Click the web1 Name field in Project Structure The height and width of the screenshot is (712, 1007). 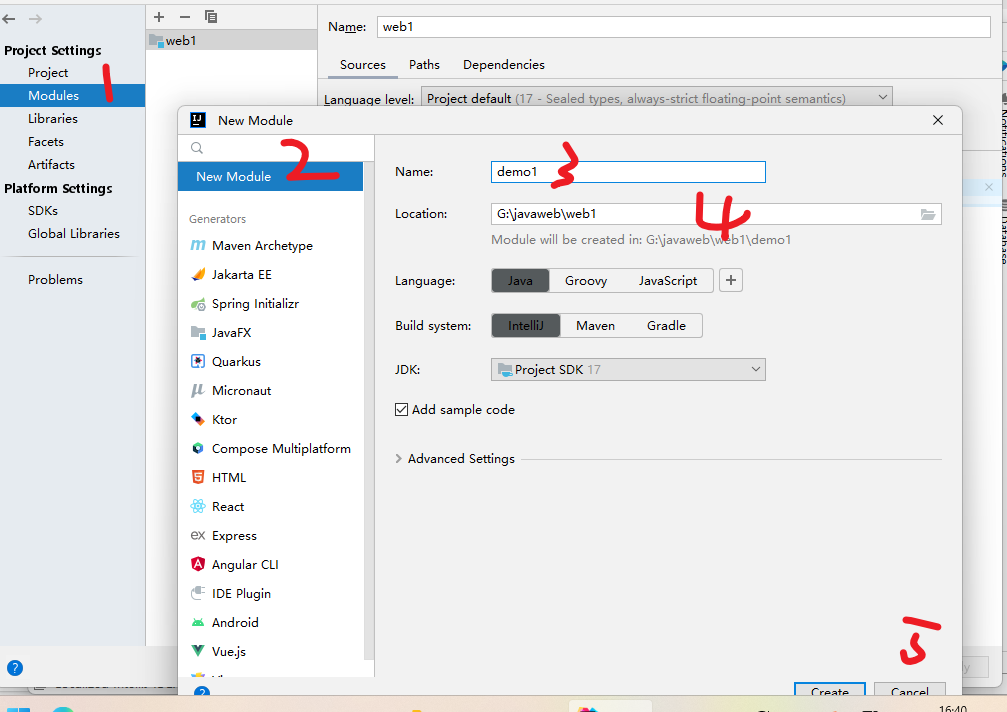pyautogui.click(x=683, y=27)
